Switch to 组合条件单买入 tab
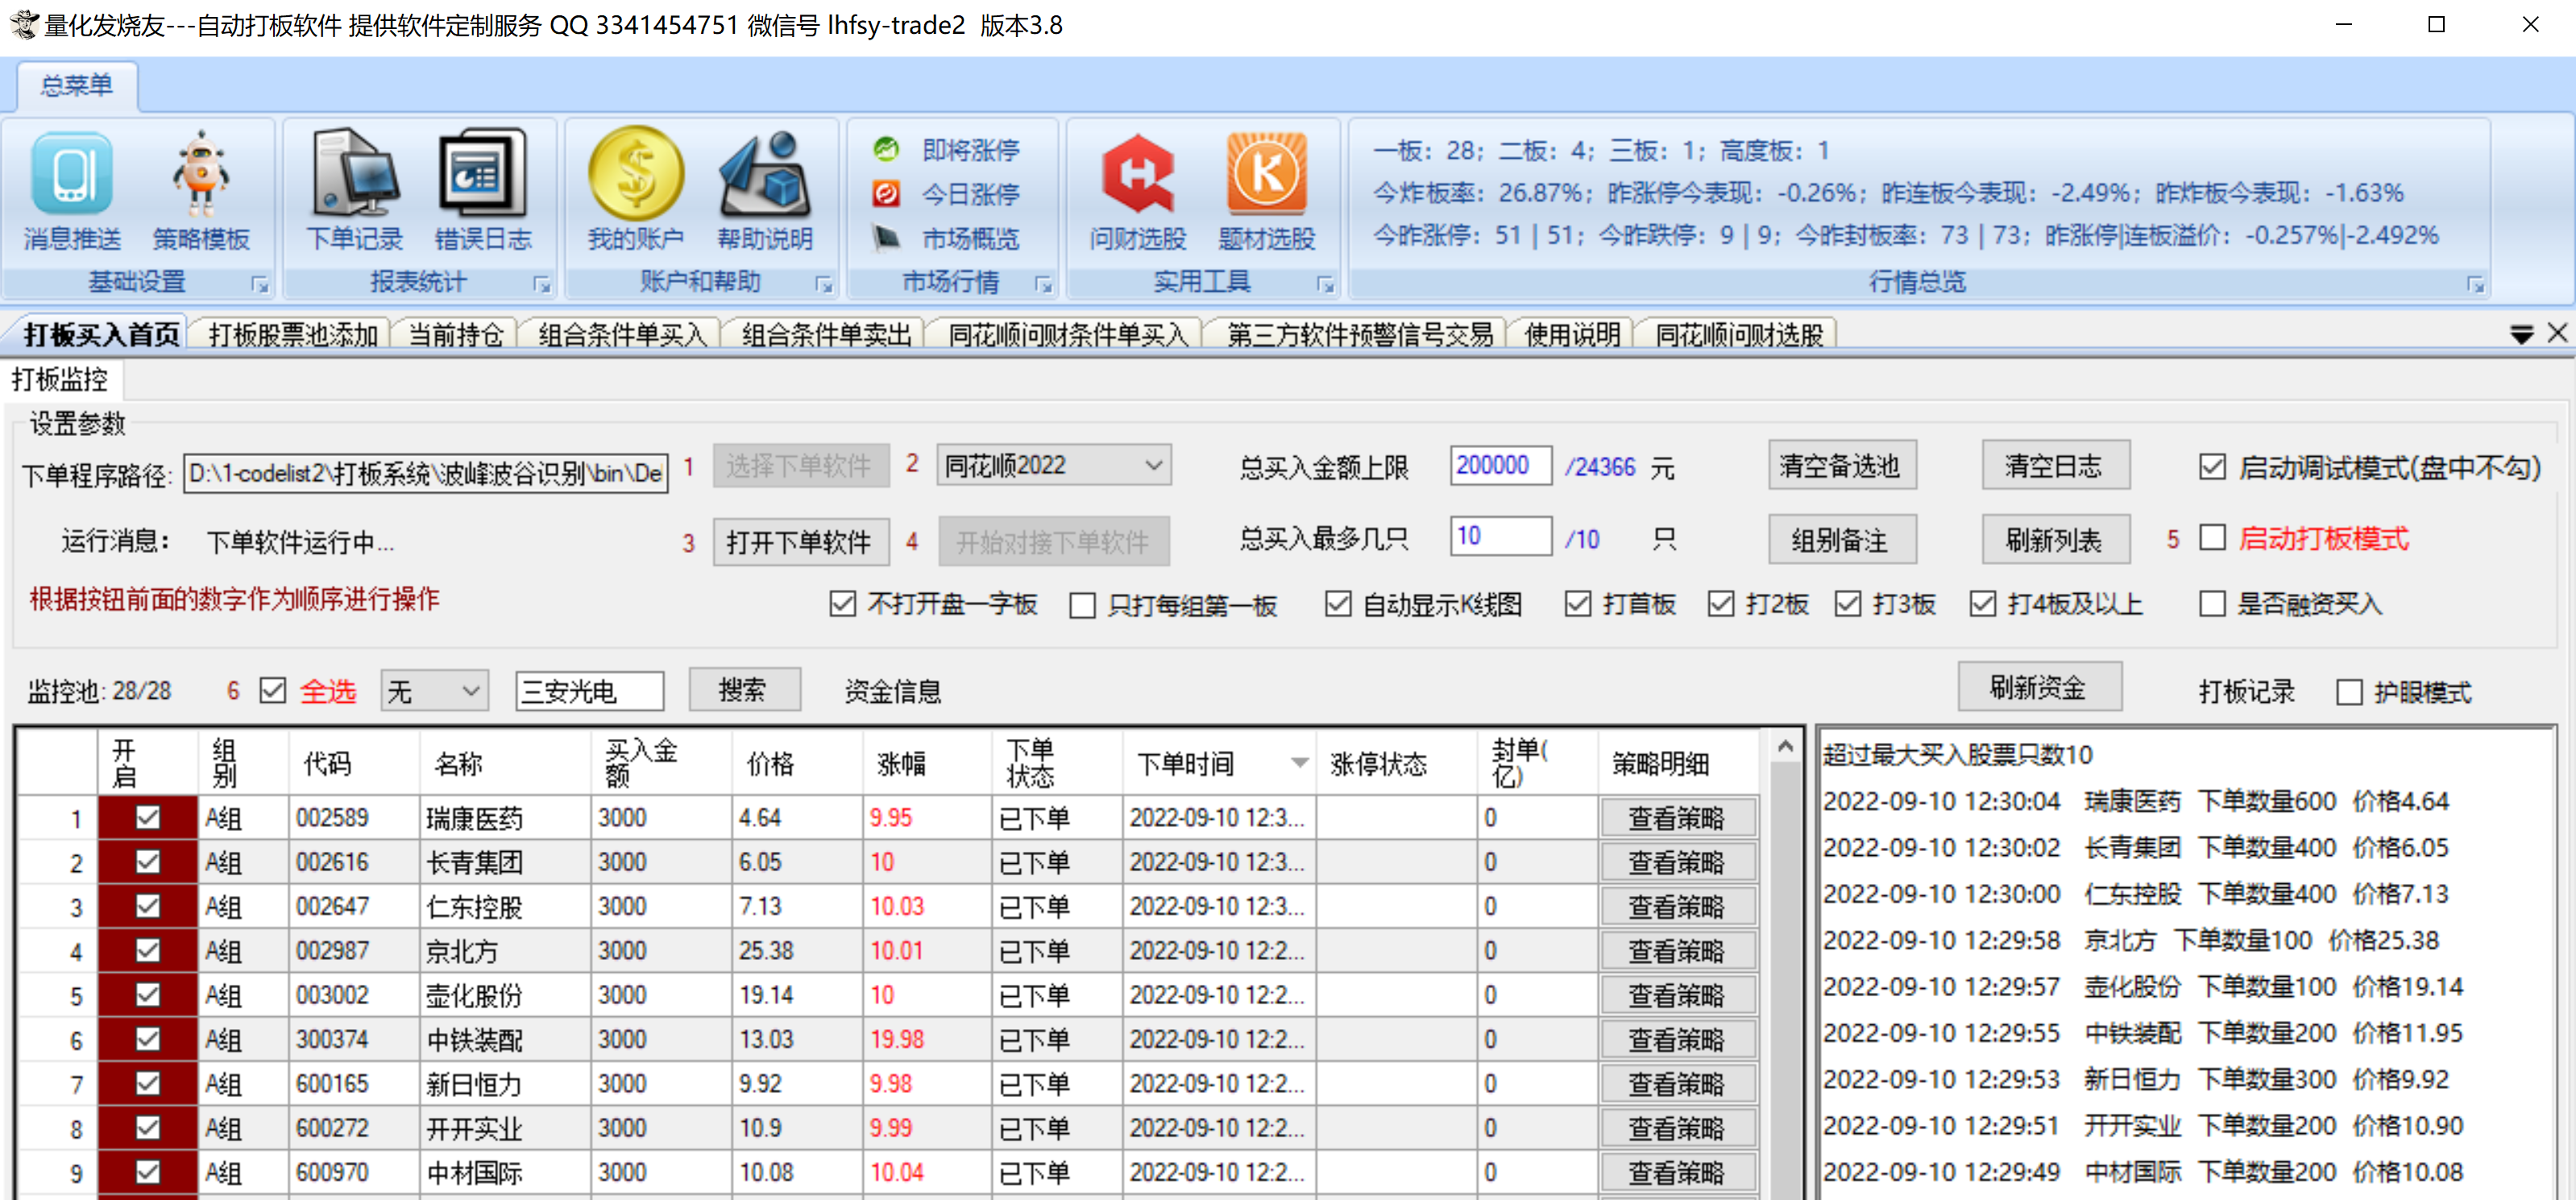Image resolution: width=2576 pixels, height=1200 pixels. (x=622, y=334)
